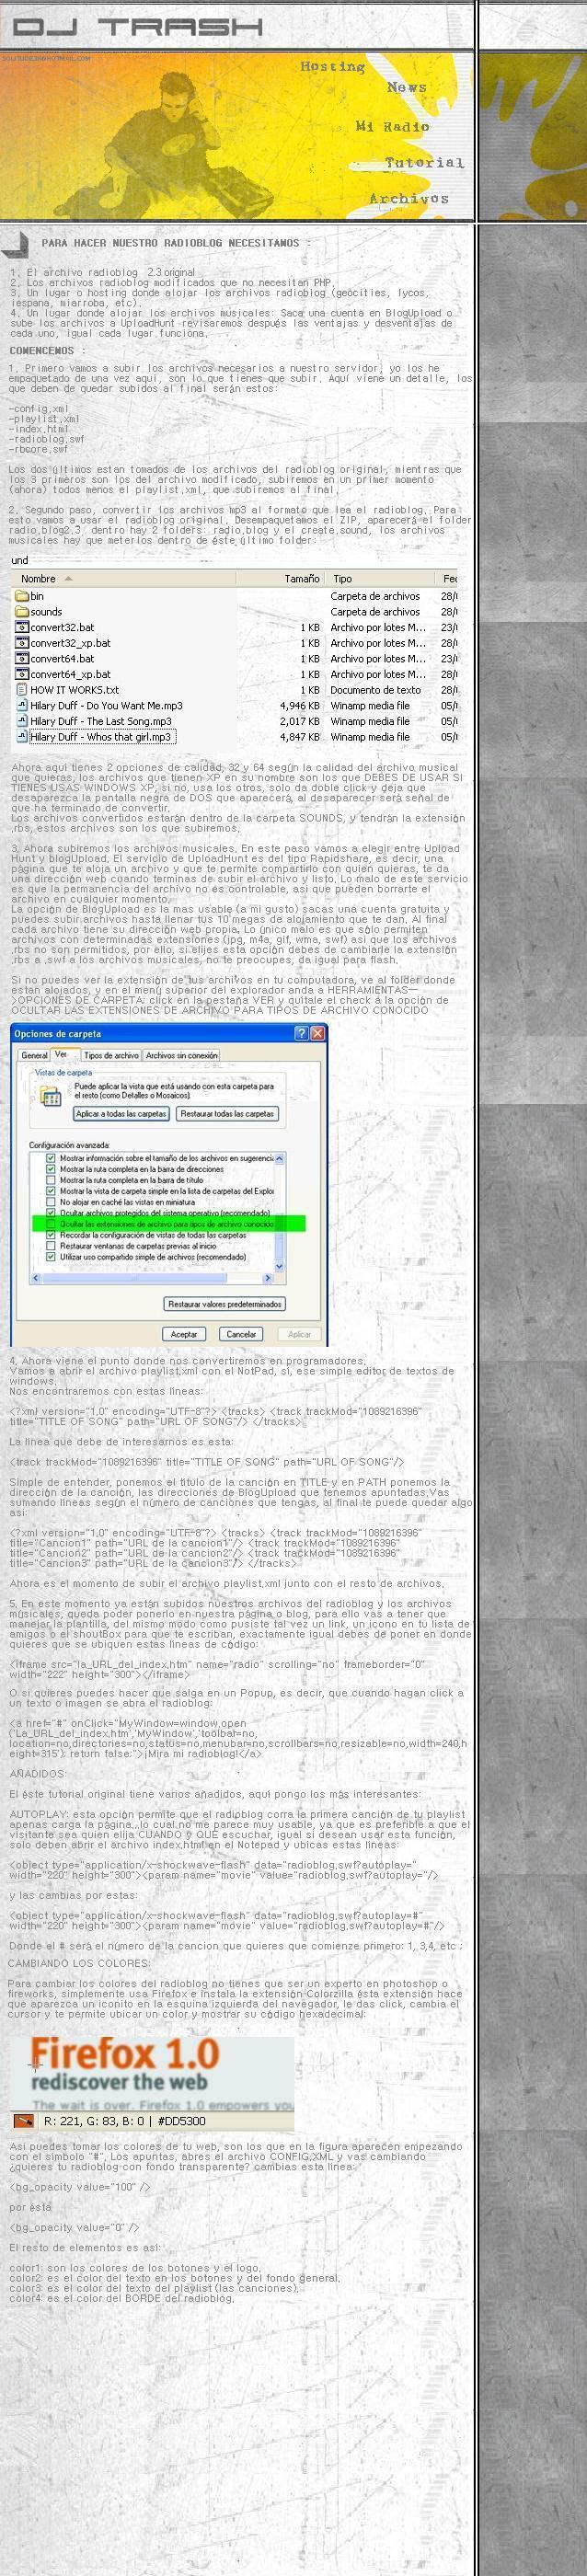Select the convert64.bat file icon
This screenshot has height=2576, width=587.
click(x=22, y=658)
